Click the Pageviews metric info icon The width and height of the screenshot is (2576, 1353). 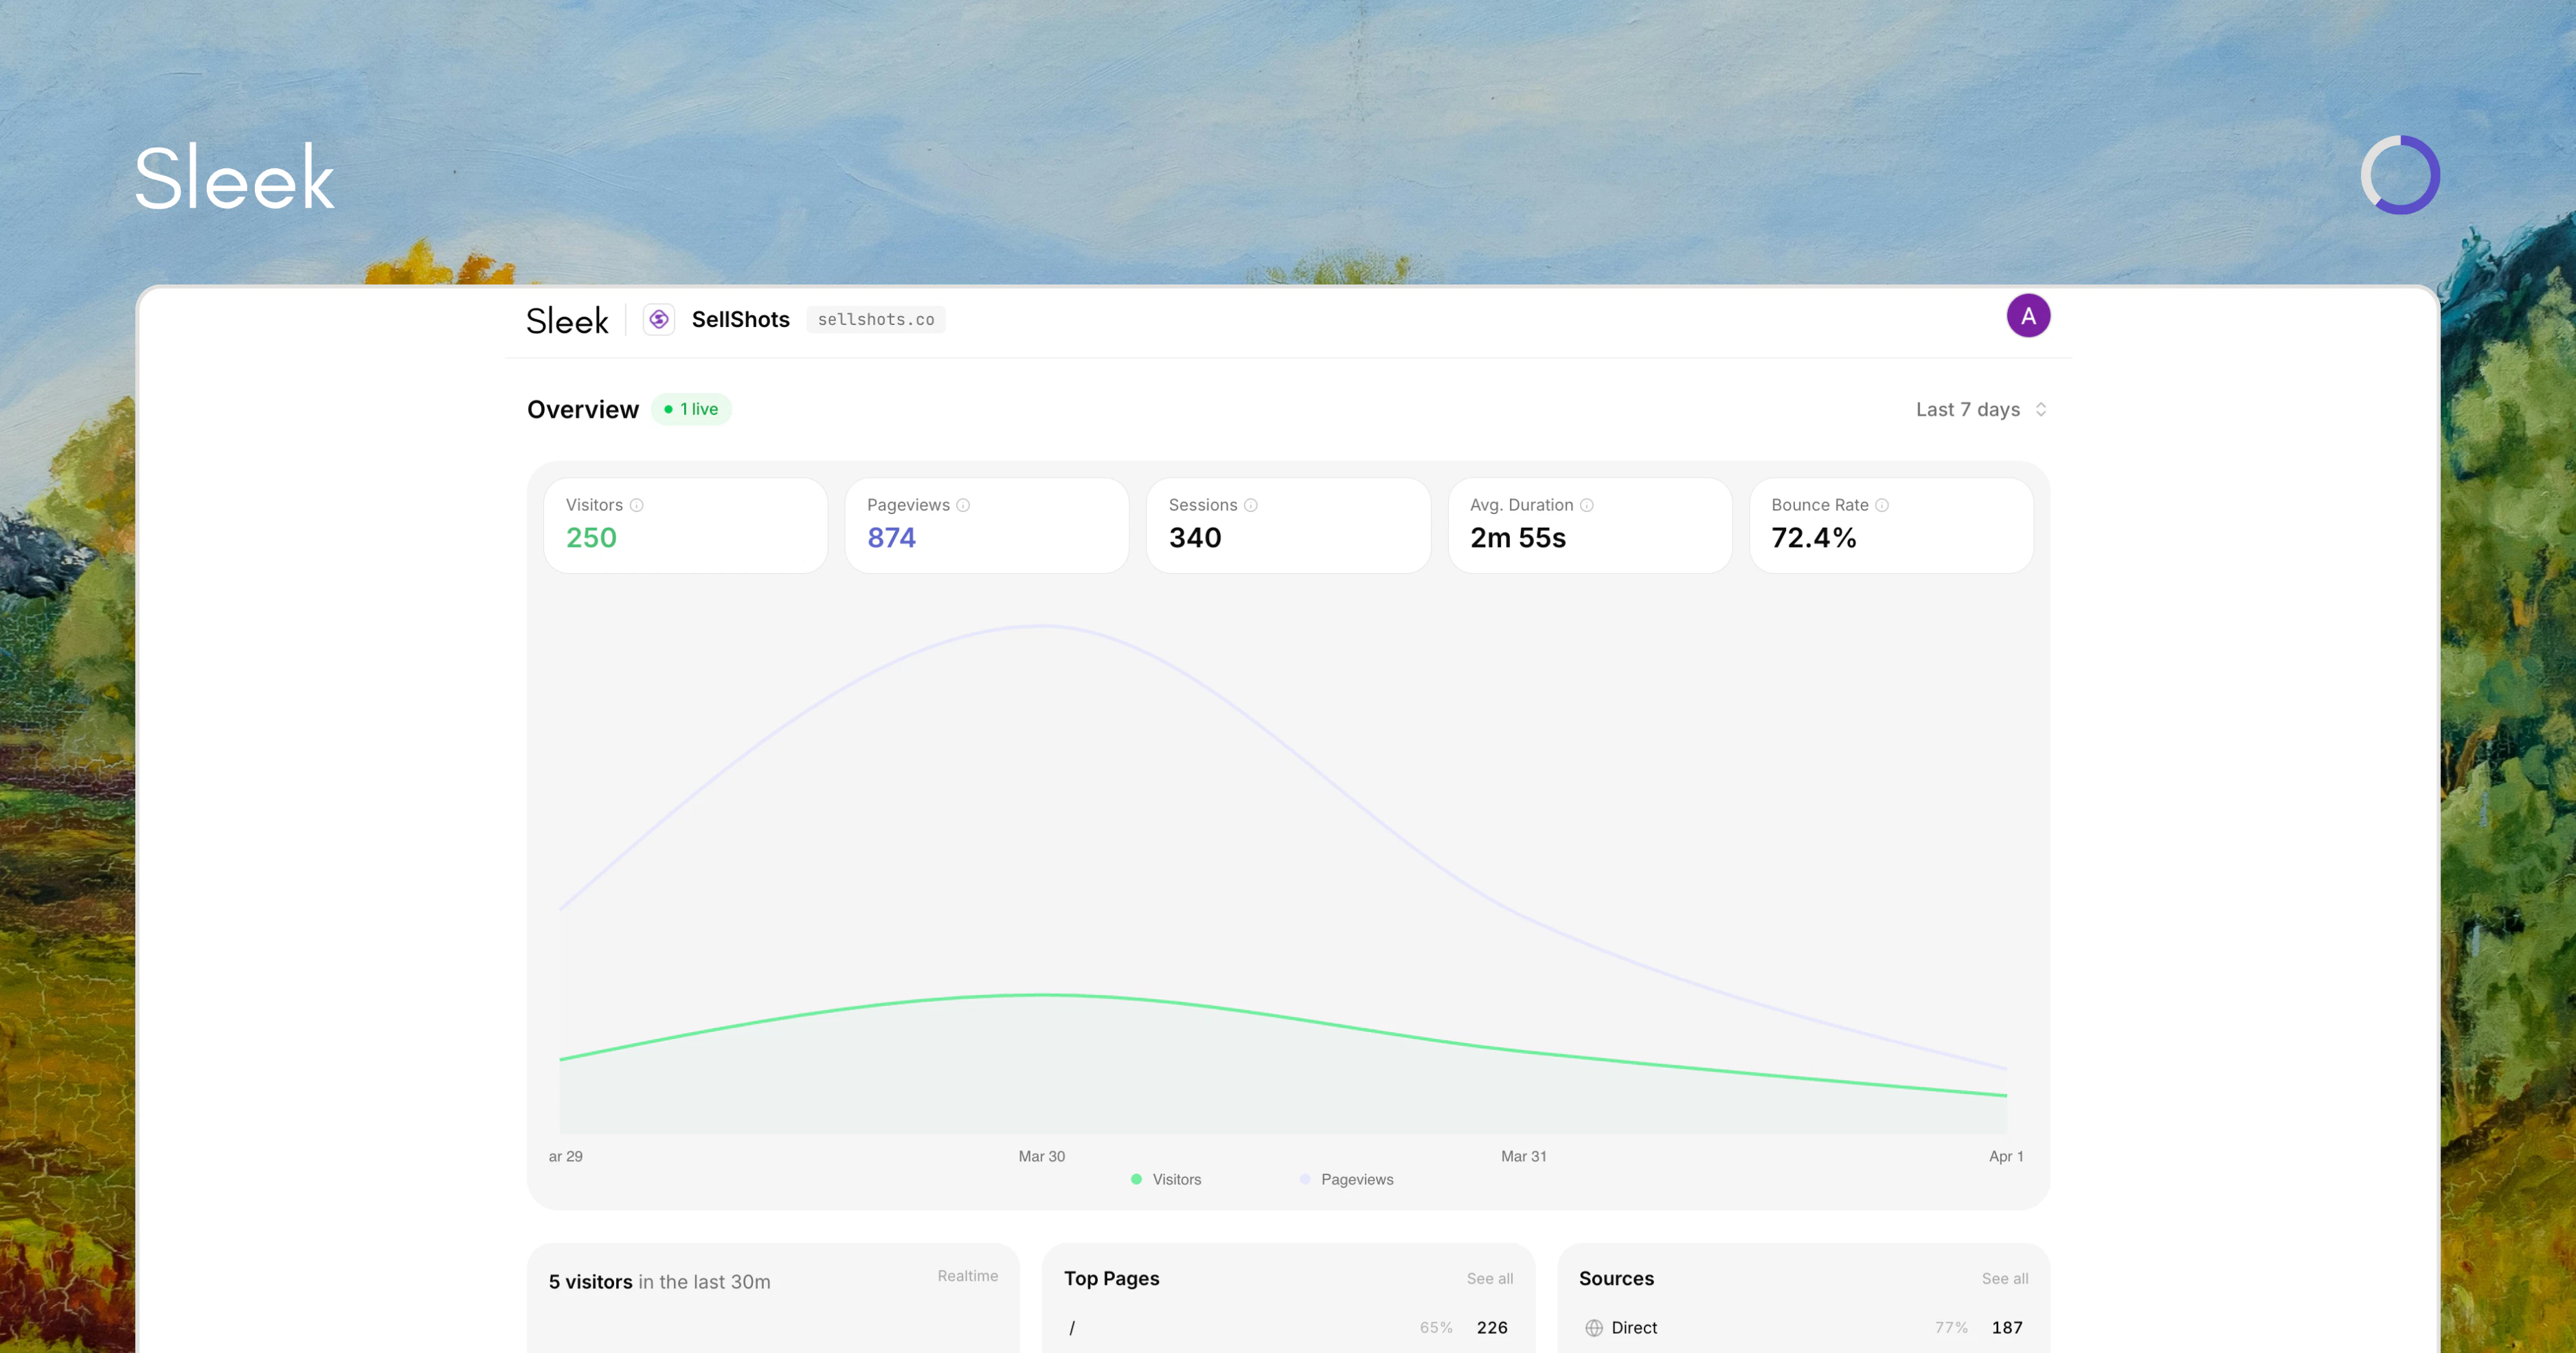(963, 506)
